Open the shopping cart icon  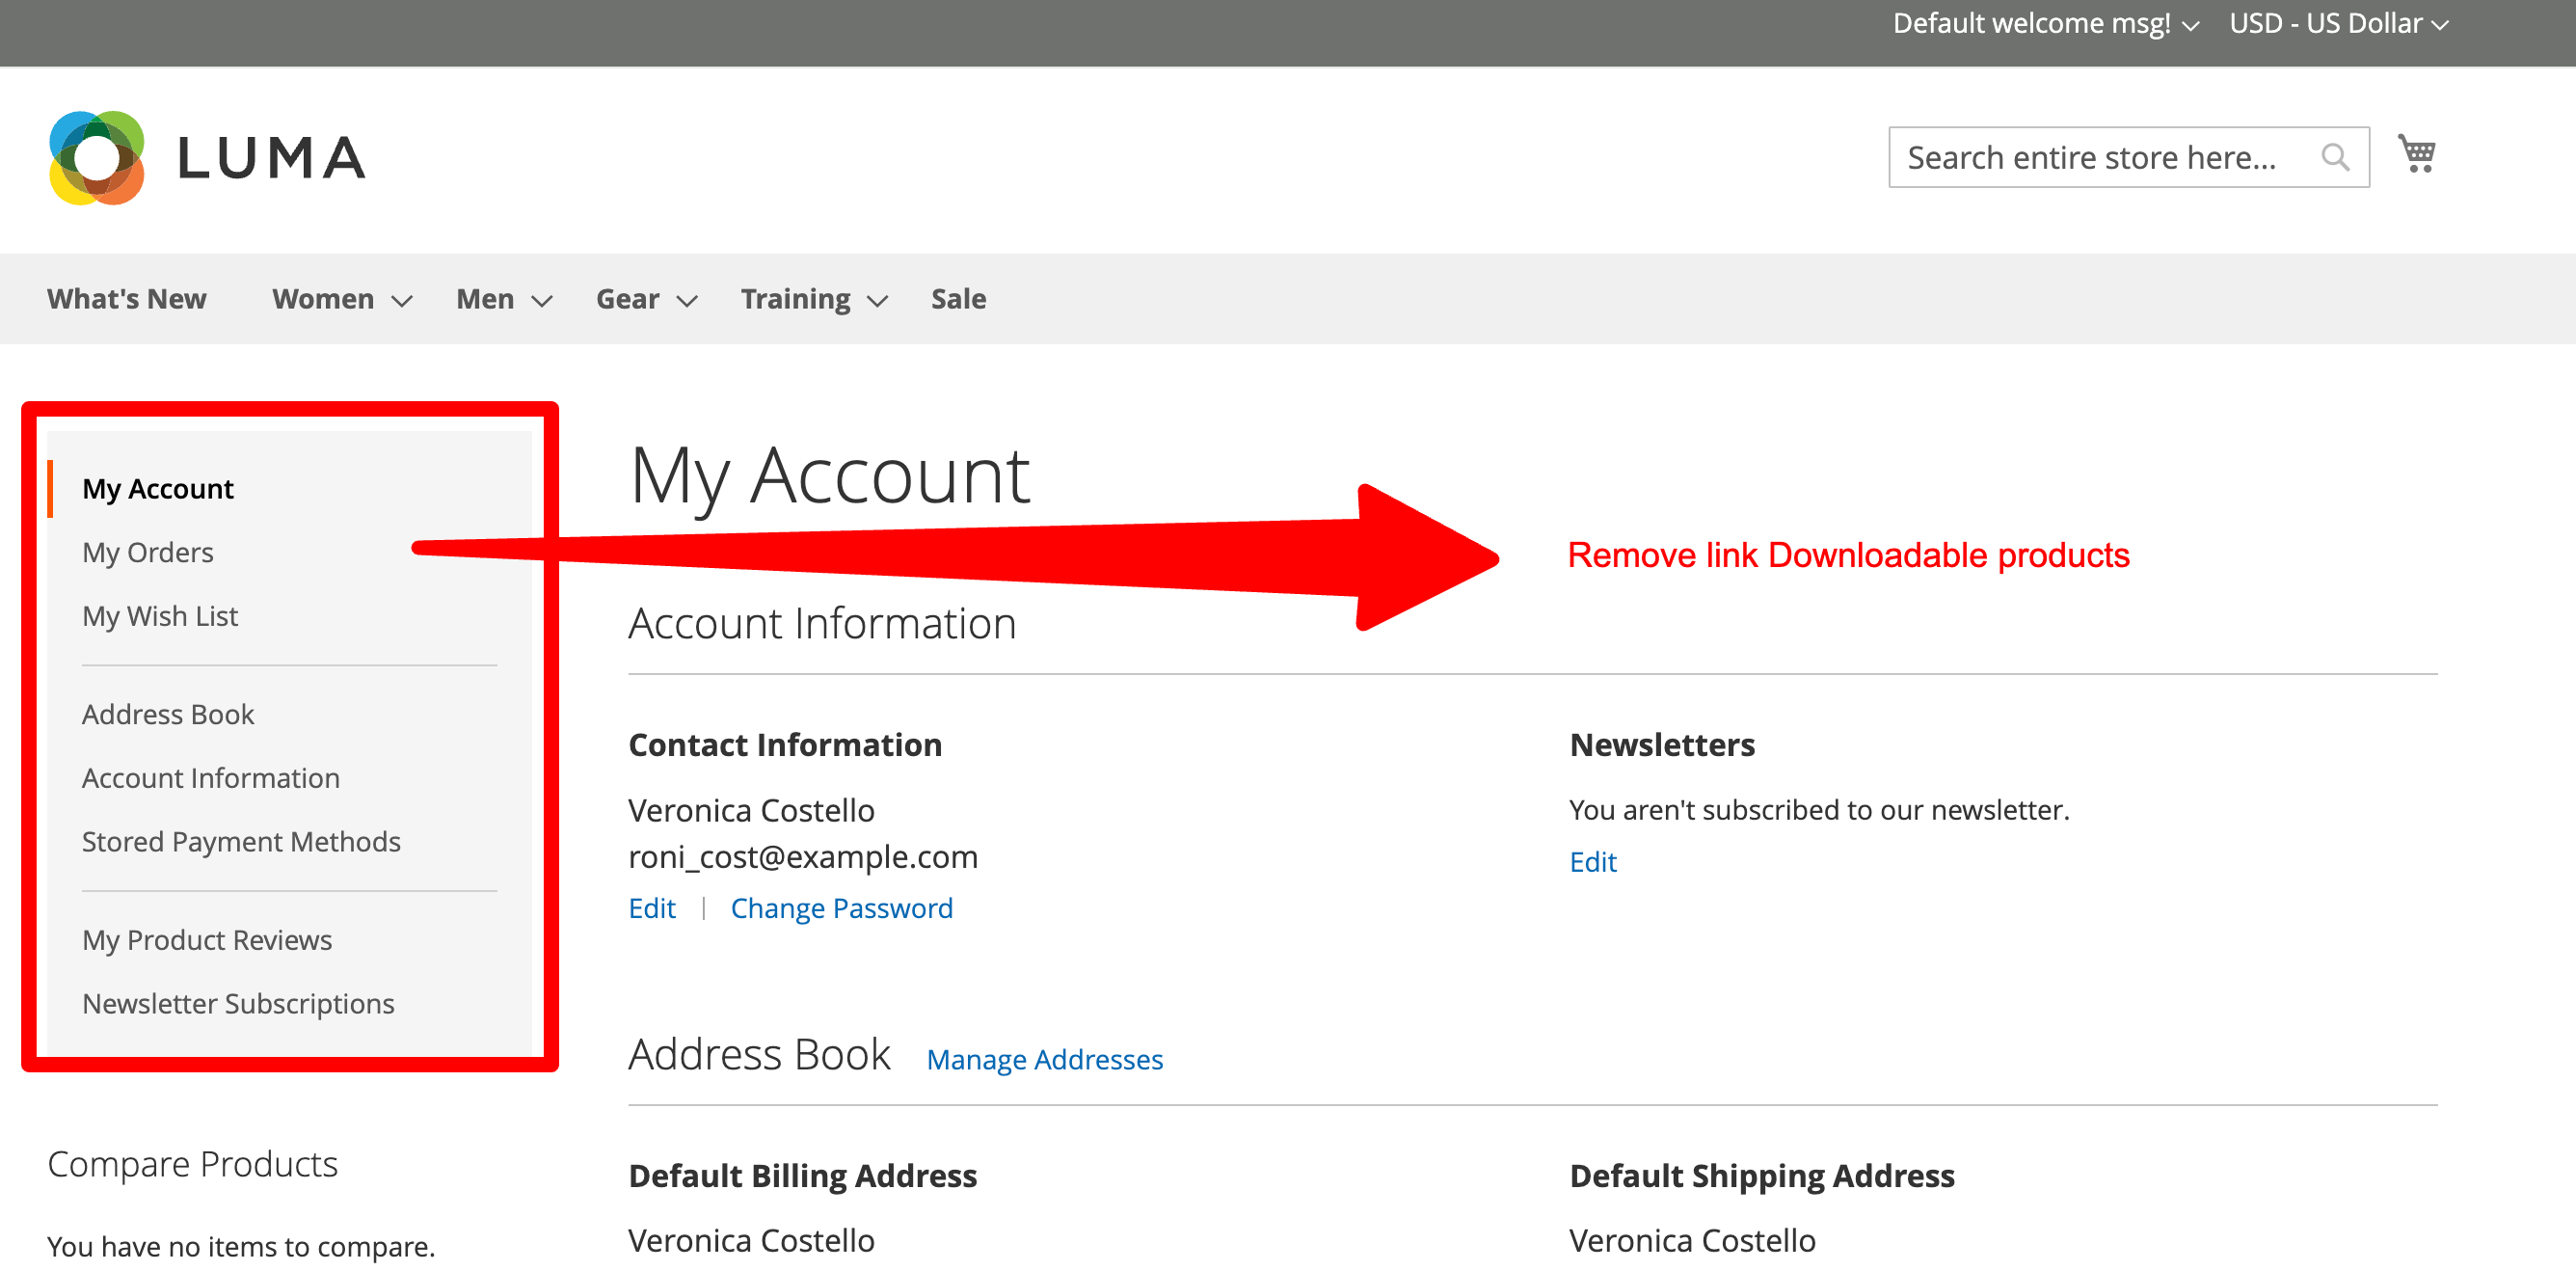2416,154
